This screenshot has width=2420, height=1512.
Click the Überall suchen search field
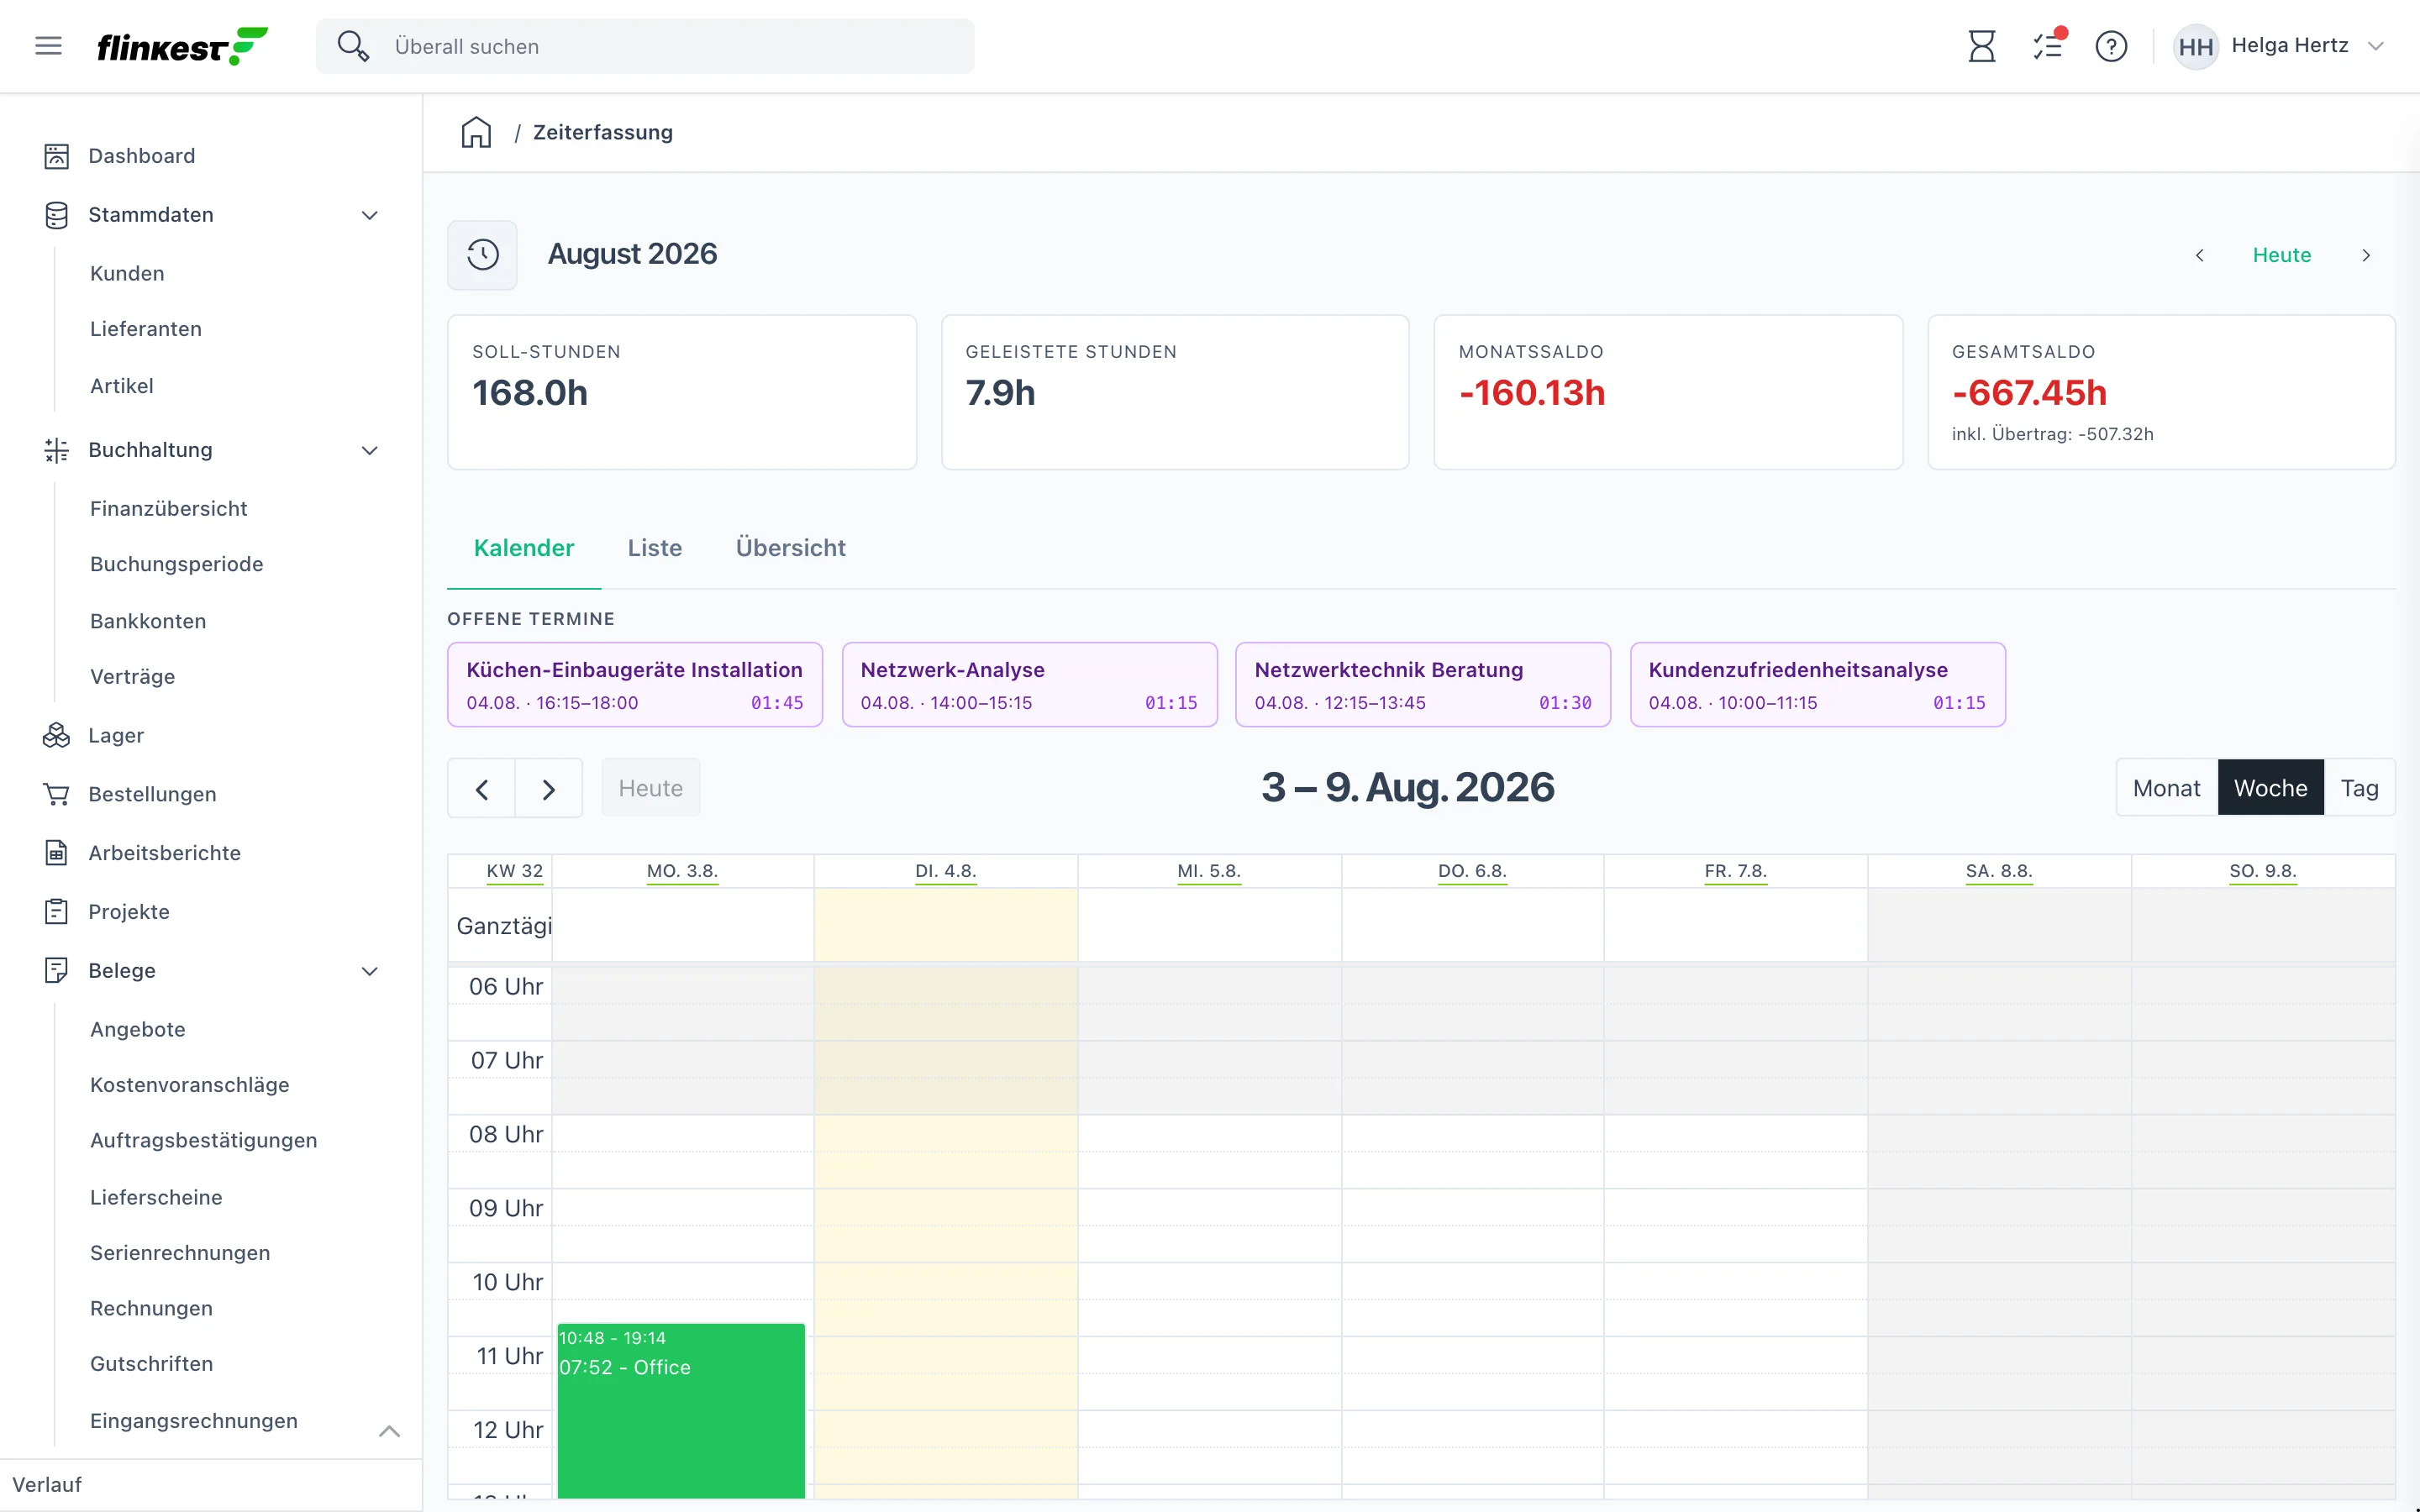point(645,46)
